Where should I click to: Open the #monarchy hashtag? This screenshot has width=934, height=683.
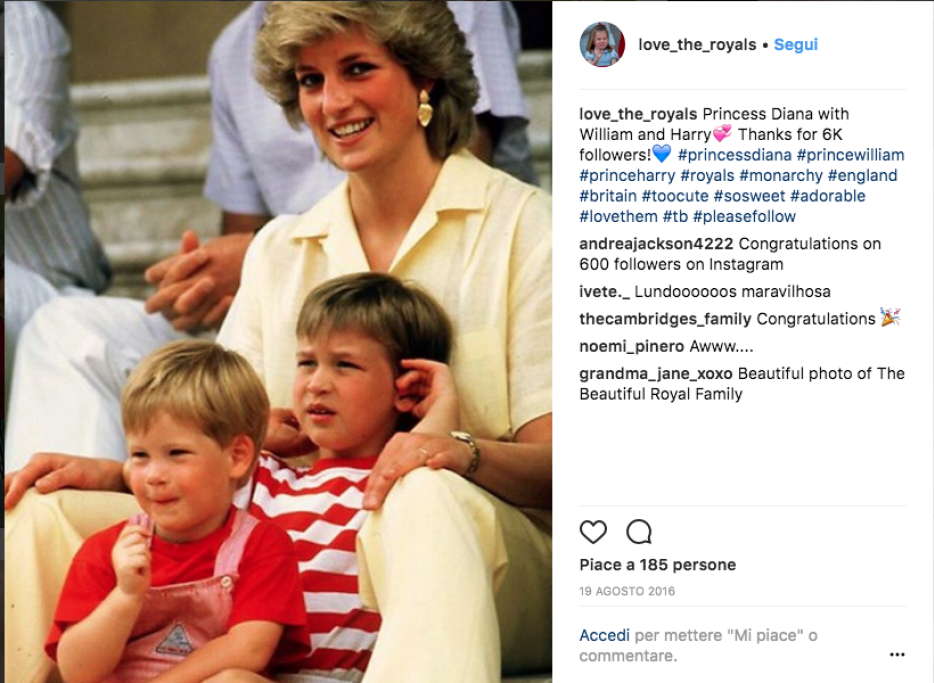[x=781, y=176]
